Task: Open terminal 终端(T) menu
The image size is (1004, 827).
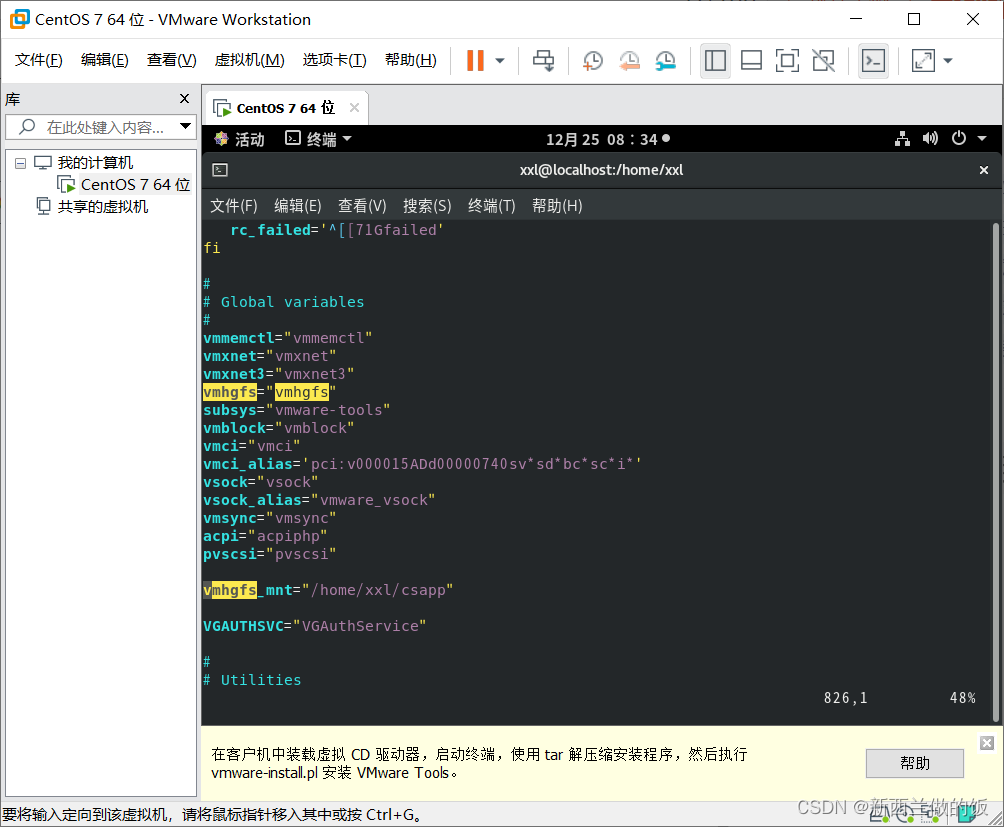Action: tap(492, 205)
